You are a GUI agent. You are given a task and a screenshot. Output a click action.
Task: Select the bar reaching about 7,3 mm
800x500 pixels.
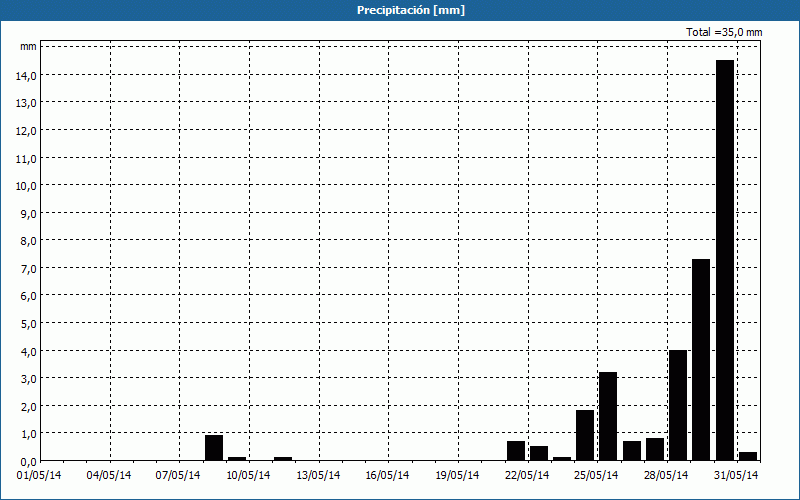[701, 360]
